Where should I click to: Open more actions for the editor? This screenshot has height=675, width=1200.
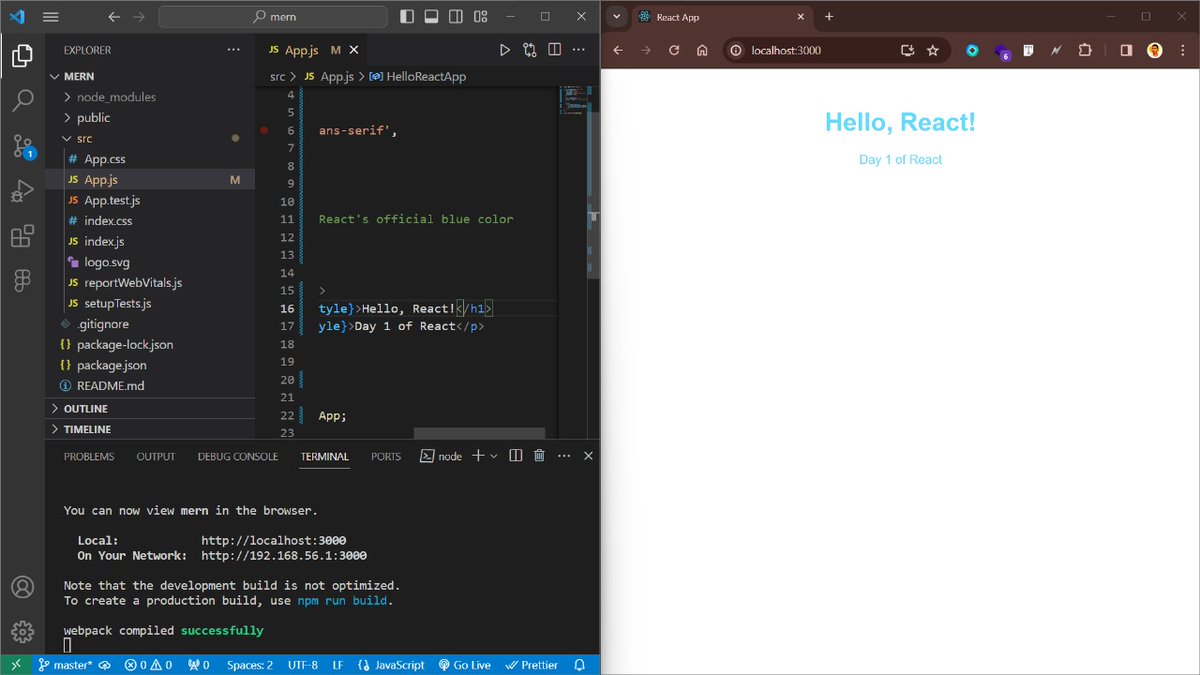pyautogui.click(x=579, y=50)
